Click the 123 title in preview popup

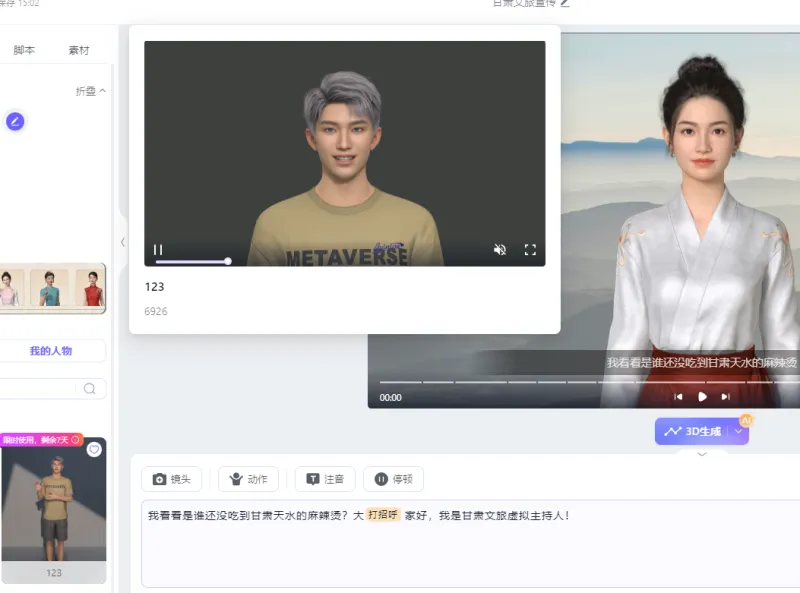155,287
